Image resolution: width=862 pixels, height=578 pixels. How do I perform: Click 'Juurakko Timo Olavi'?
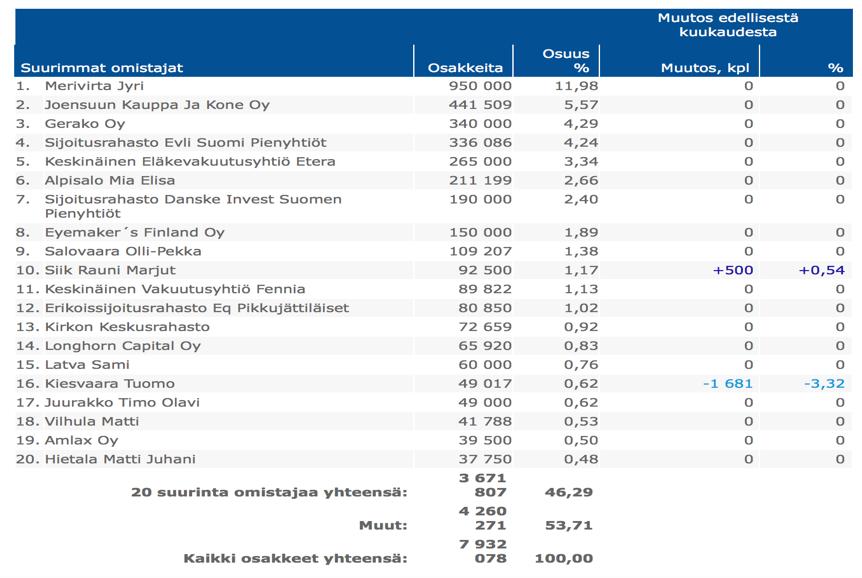(122, 403)
